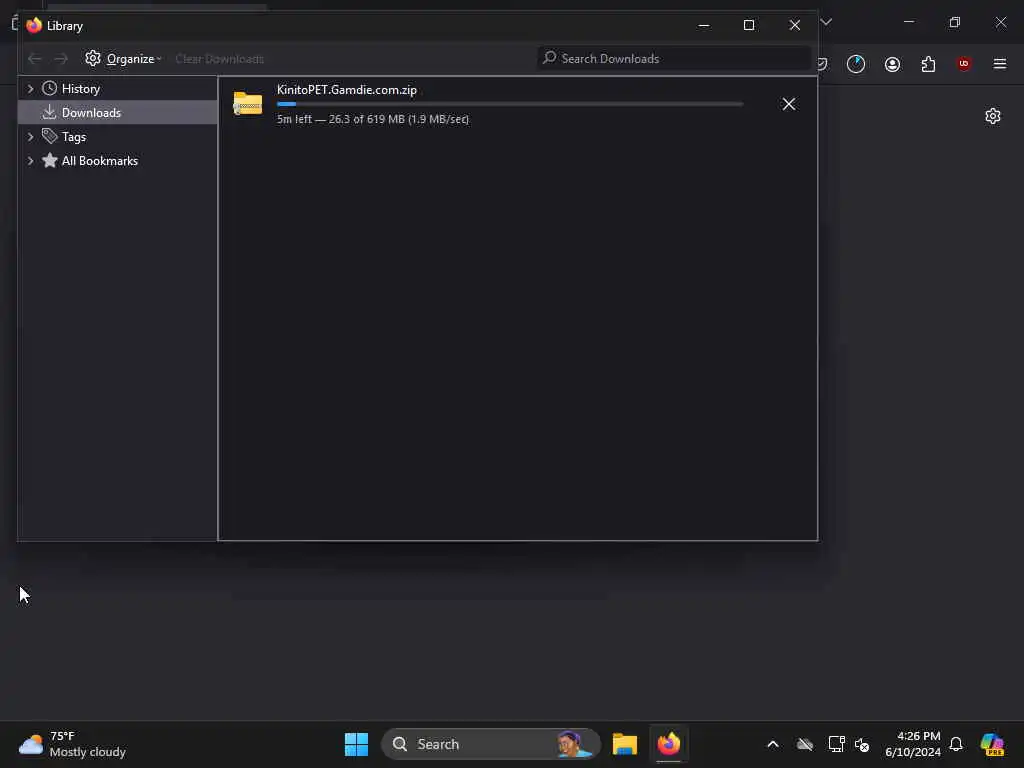Open the clock showing 4:26 PM
Screen dimensions: 1024x768
click(x=913, y=744)
